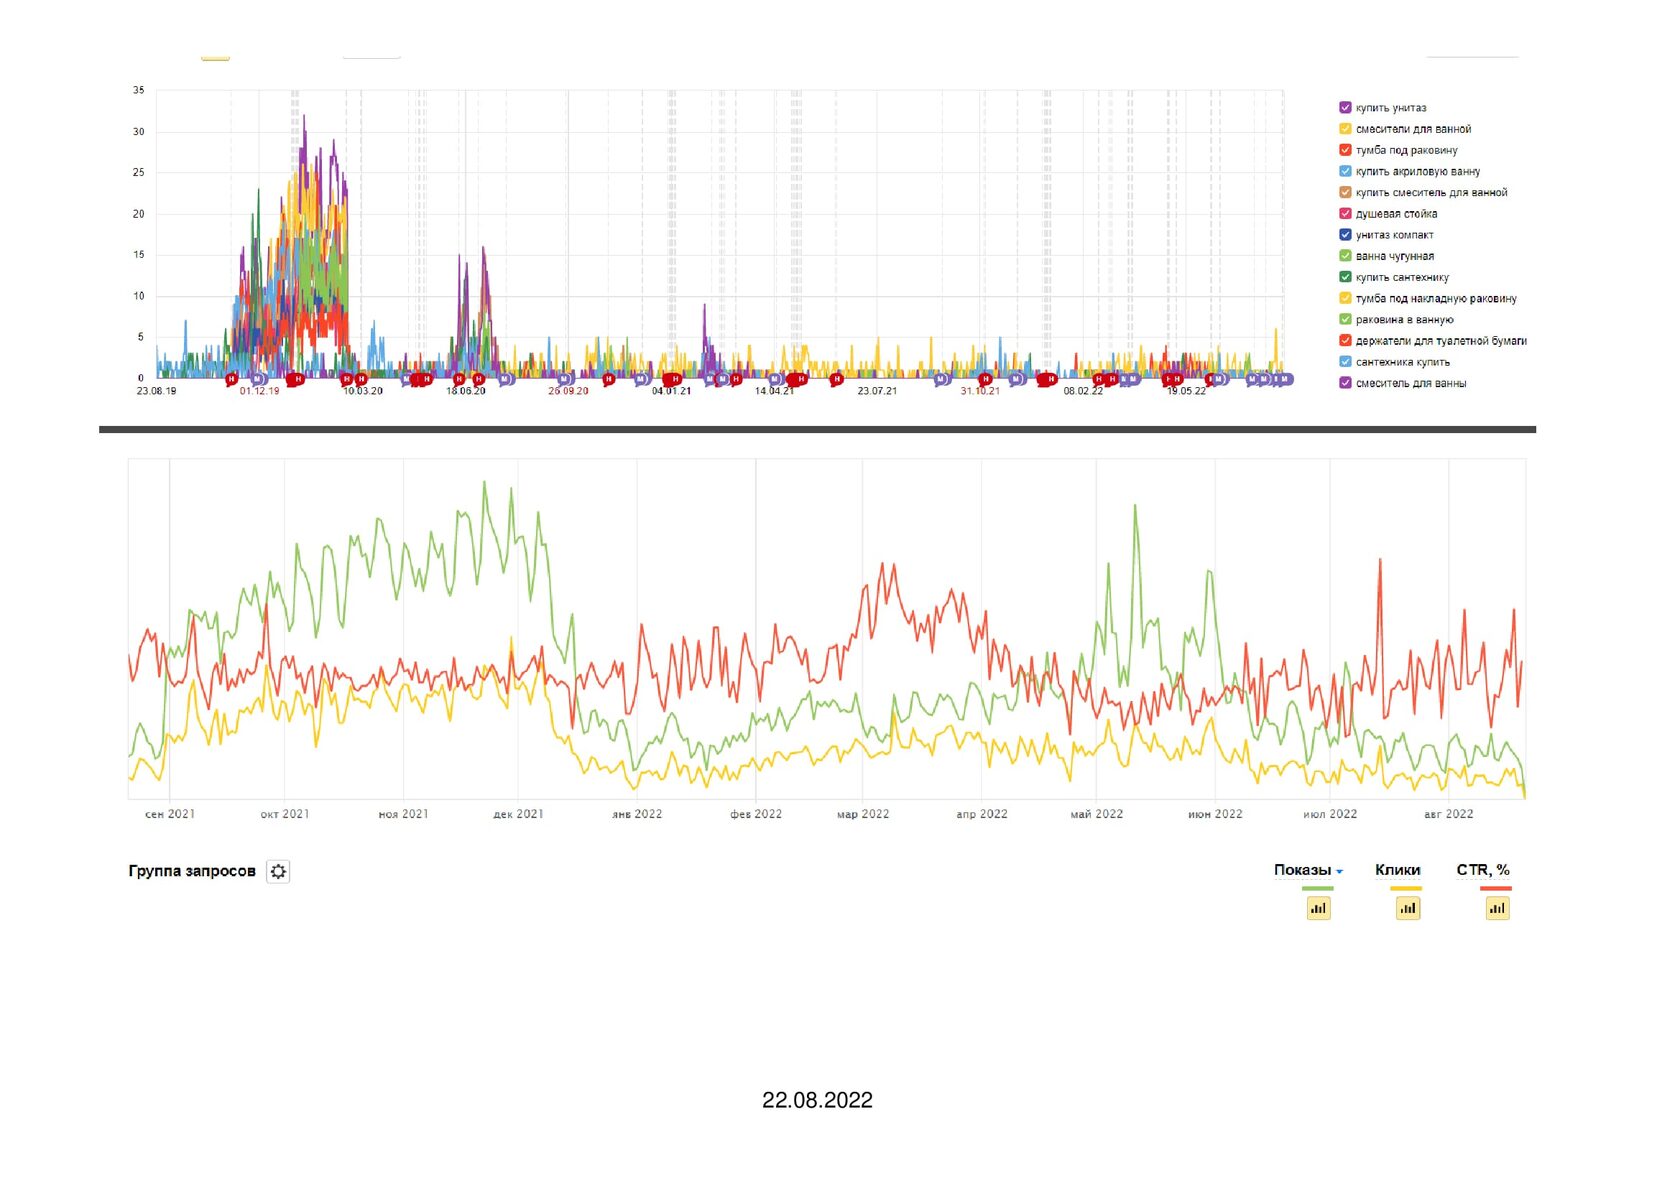1680x1188 pixels.
Task: Click the сантехника купить legend checkbox
Action: point(1345,362)
